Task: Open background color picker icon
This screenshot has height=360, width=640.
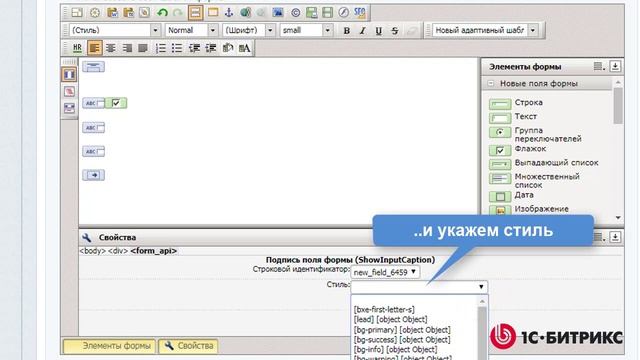Action: pos(228,48)
